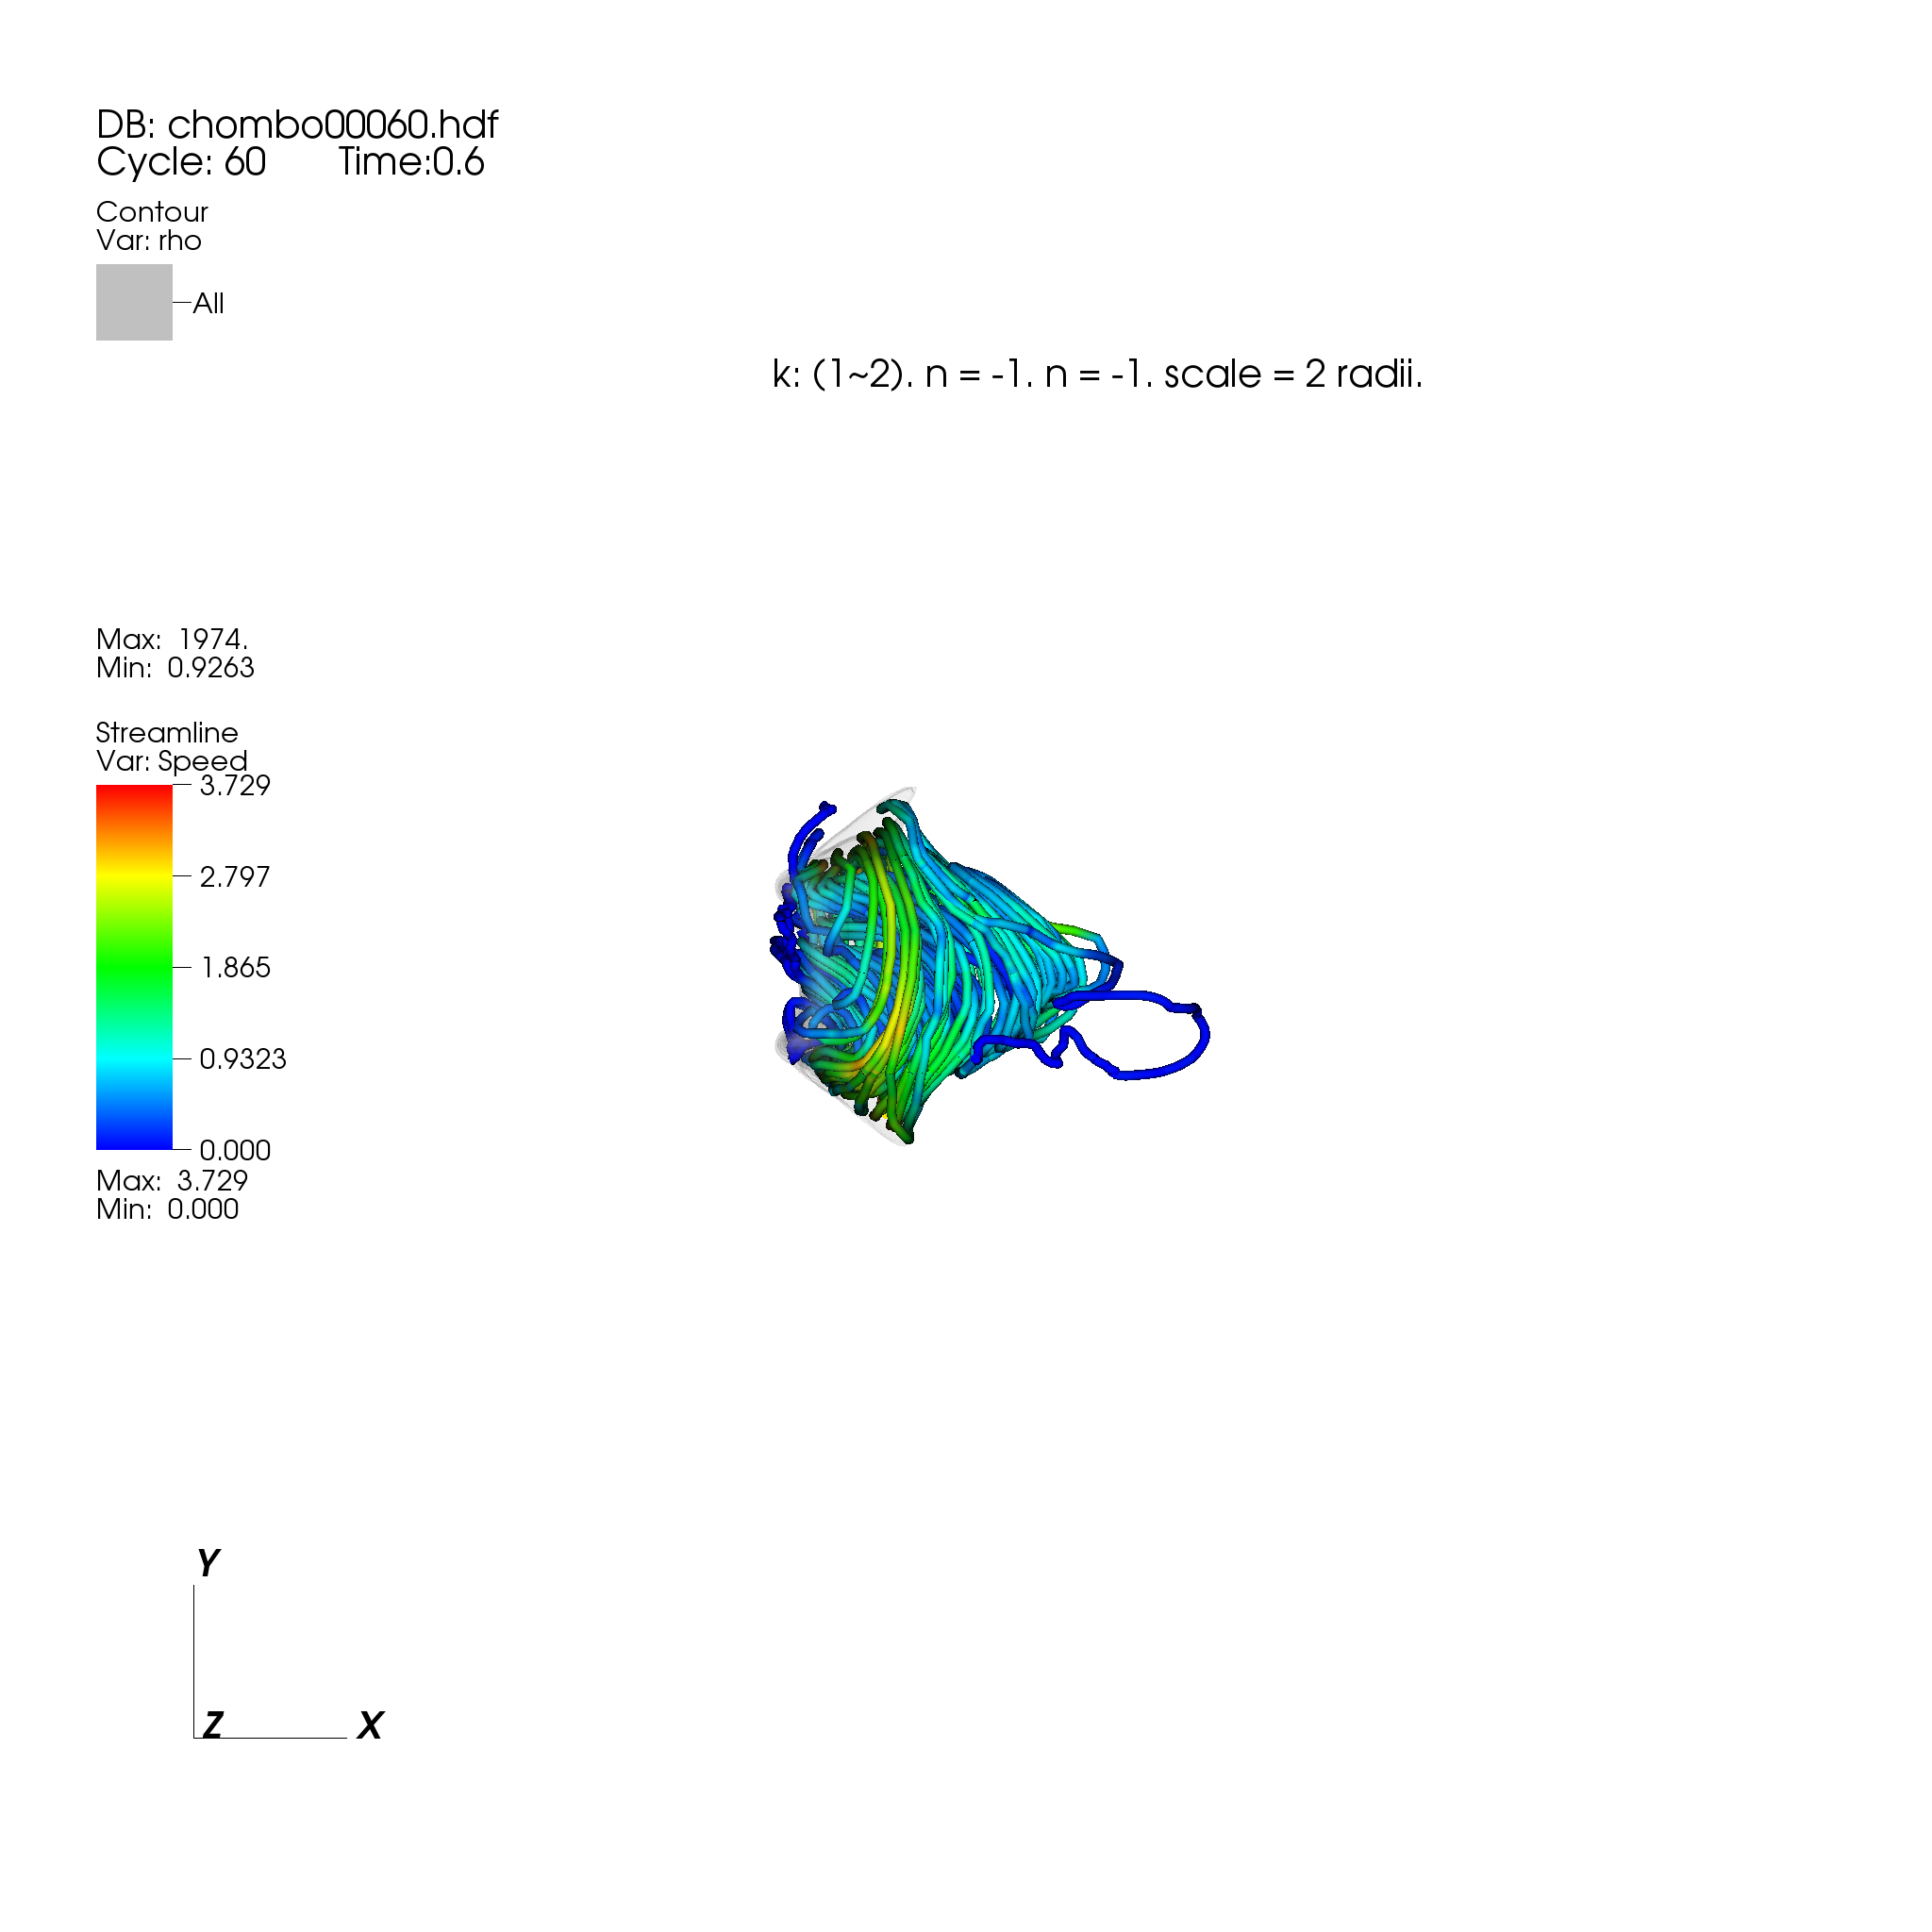Select the Min: 0.9263 value
The width and height of the screenshot is (1932, 1932).
175,668
